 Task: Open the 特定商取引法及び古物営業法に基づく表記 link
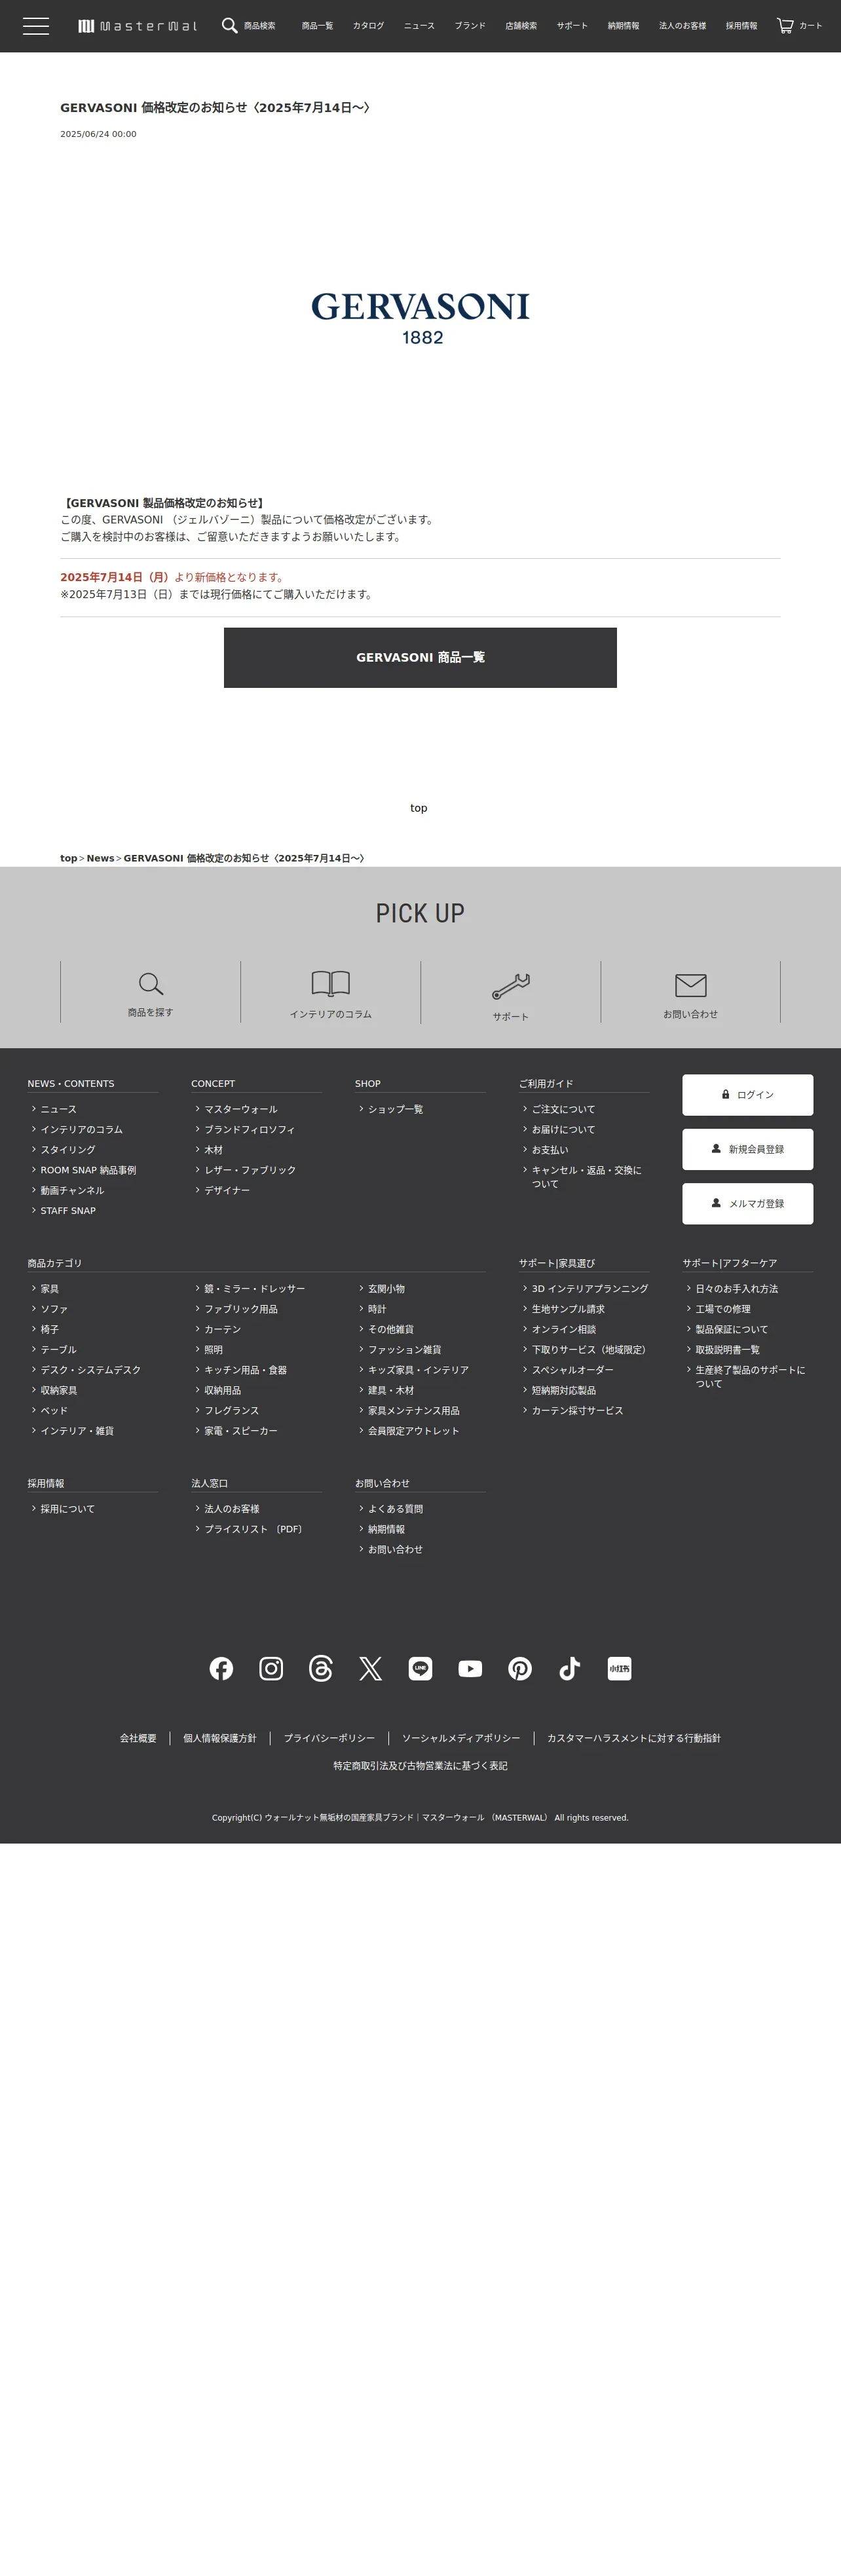click(420, 1766)
